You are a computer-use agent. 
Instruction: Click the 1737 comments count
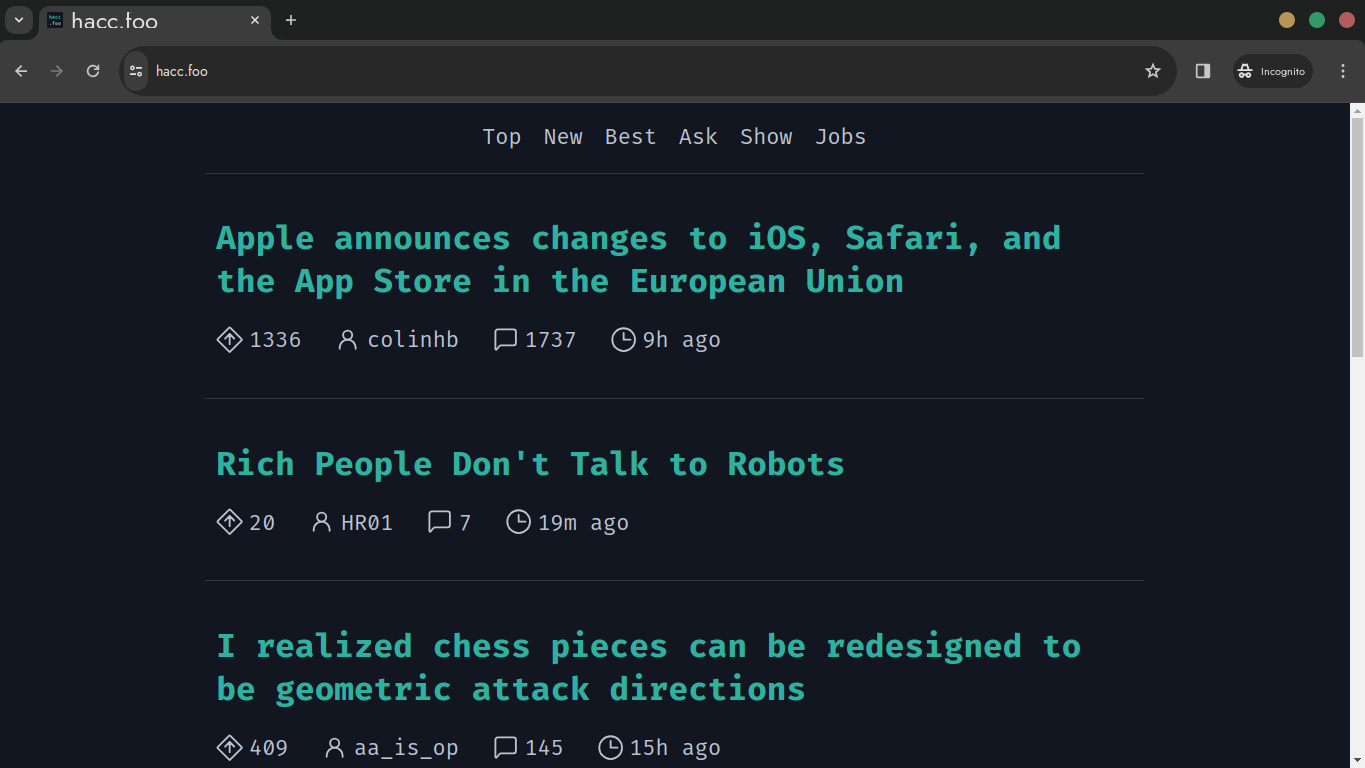coord(551,340)
